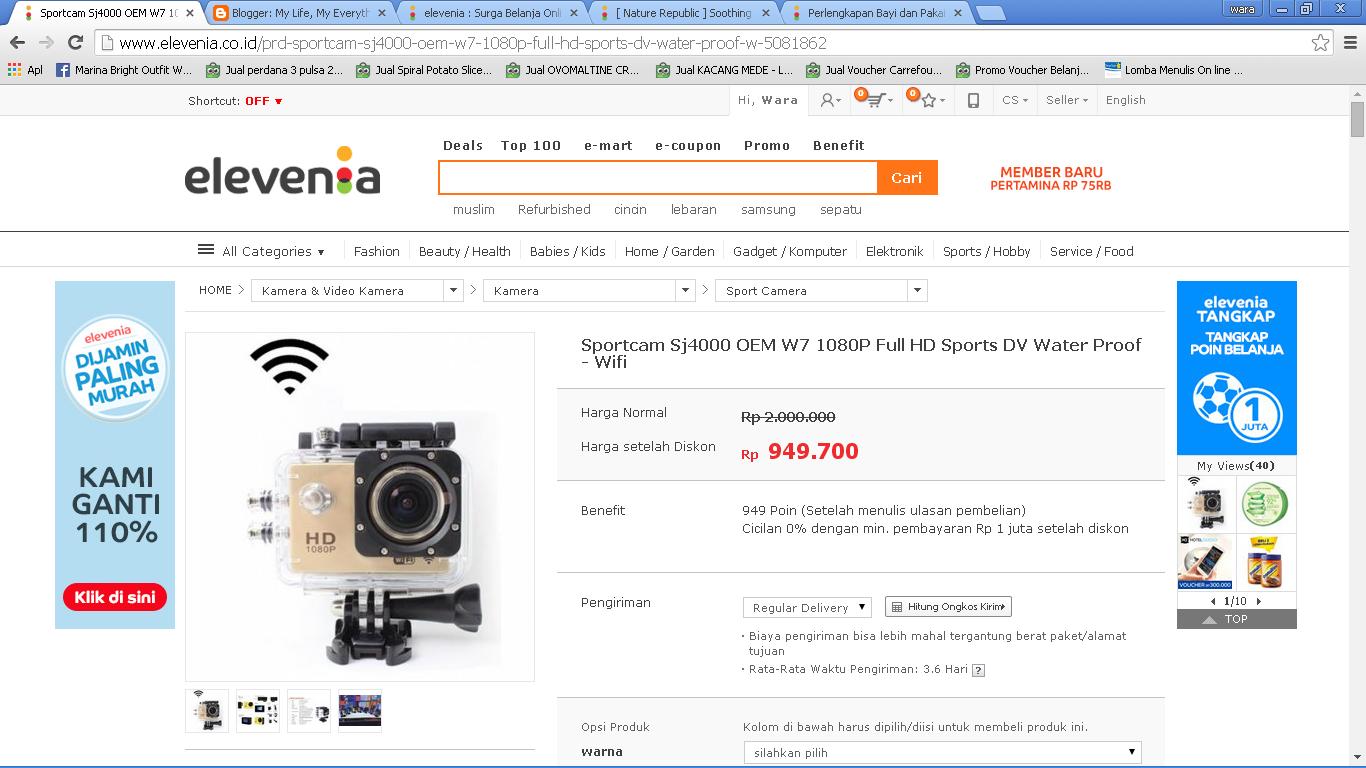Screen dimensions: 1366x768
Task: Open the Apps bookmark shortcut
Action: pos(25,70)
